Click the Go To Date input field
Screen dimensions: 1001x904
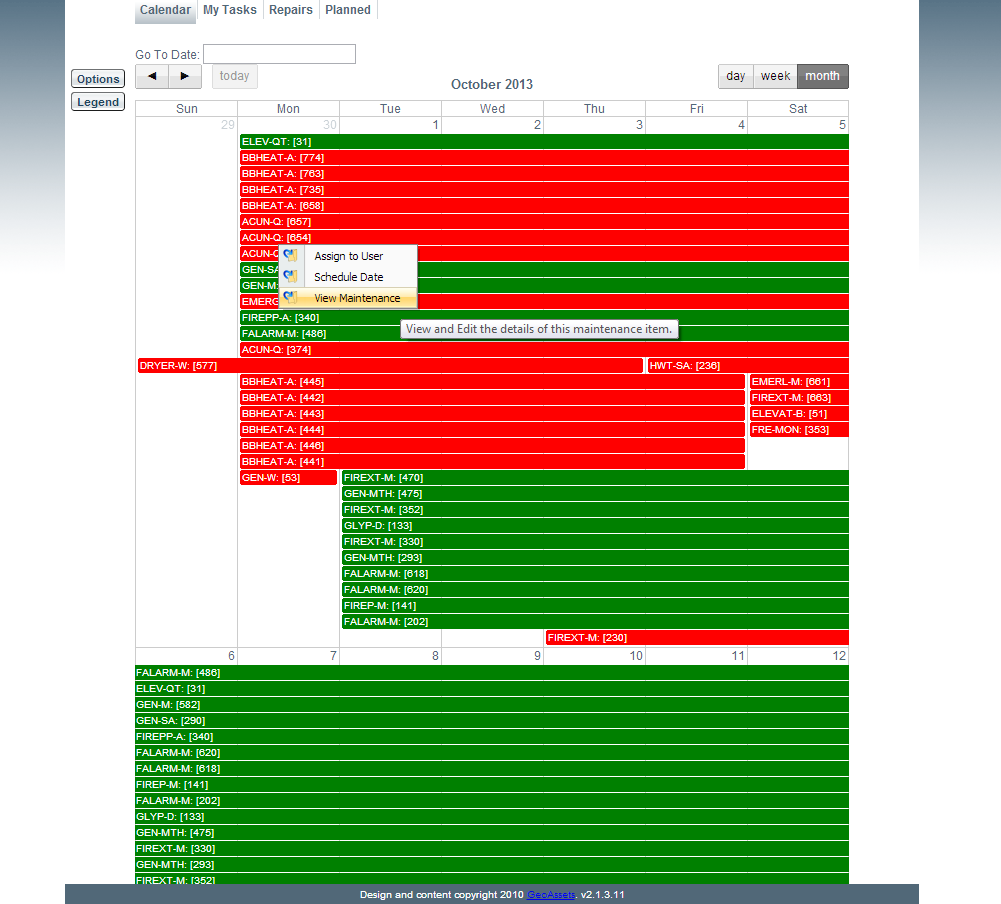tap(279, 54)
